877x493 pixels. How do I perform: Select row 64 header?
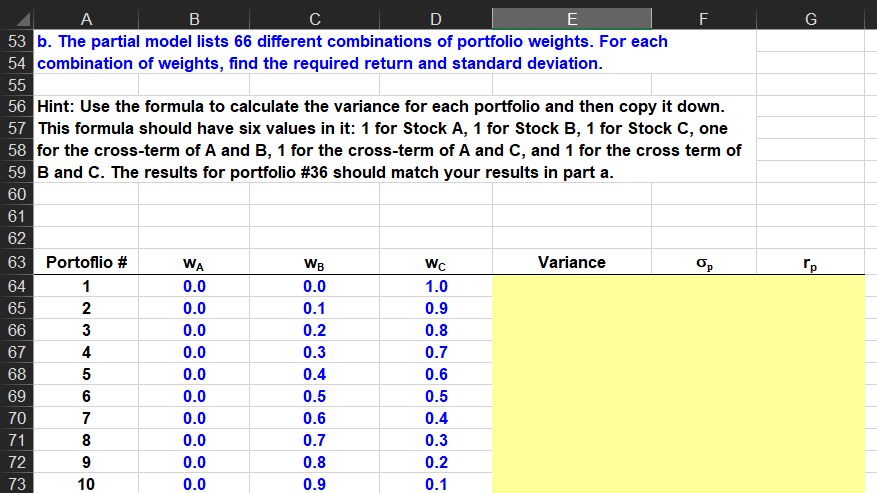click(17, 286)
